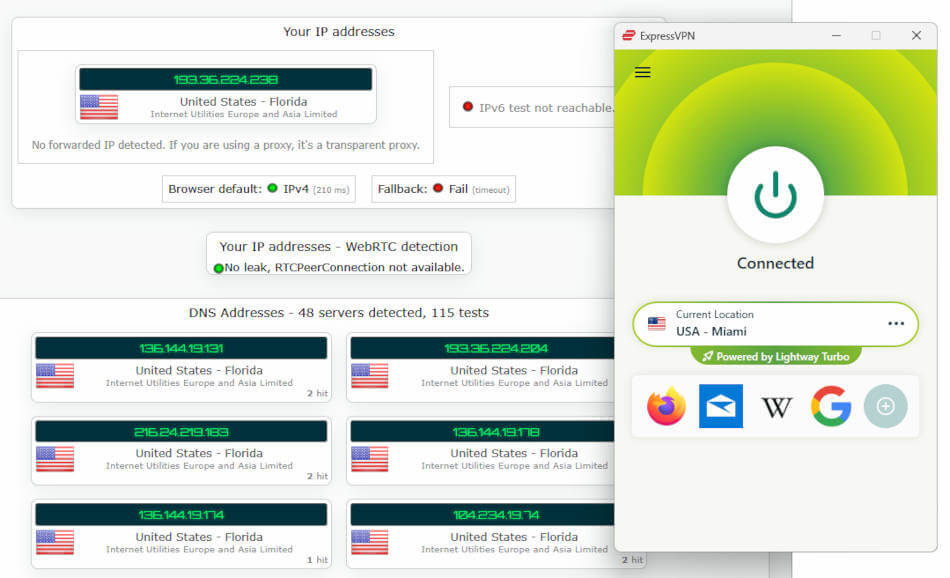Toggle the VPN power button off
This screenshot has width=950, height=578.
click(x=775, y=195)
